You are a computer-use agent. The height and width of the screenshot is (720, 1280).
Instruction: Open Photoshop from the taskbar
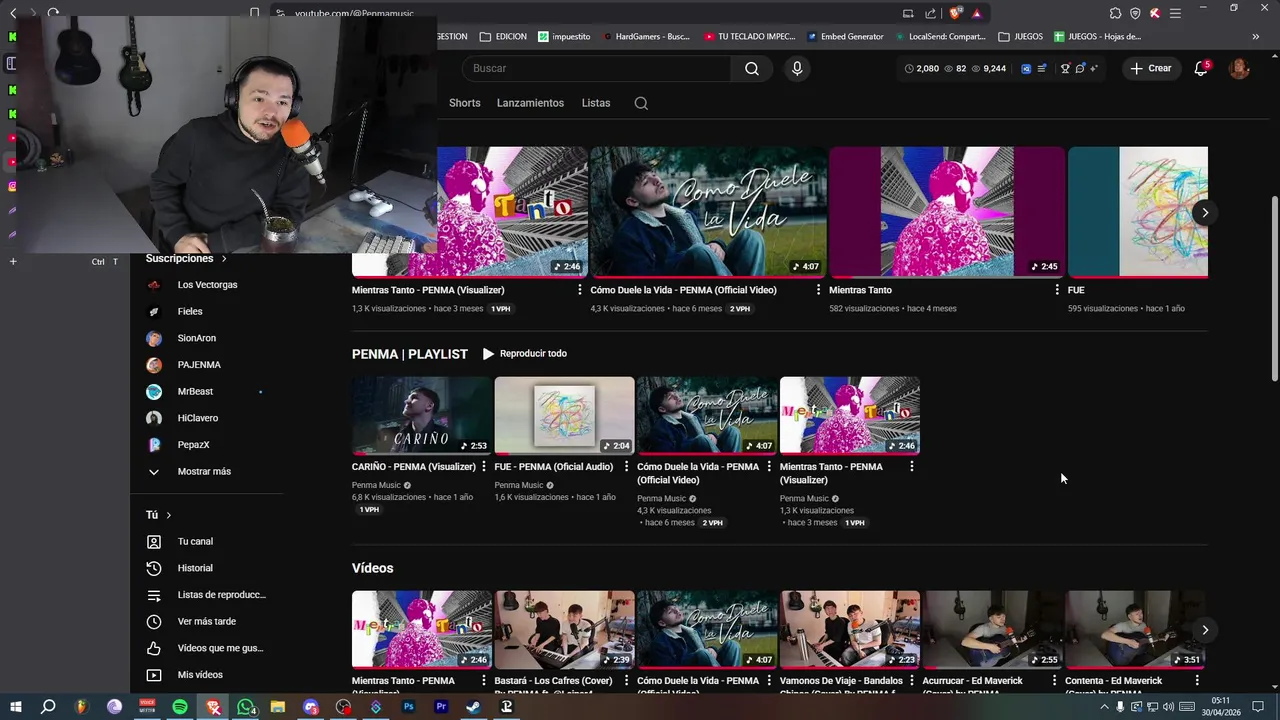408,707
